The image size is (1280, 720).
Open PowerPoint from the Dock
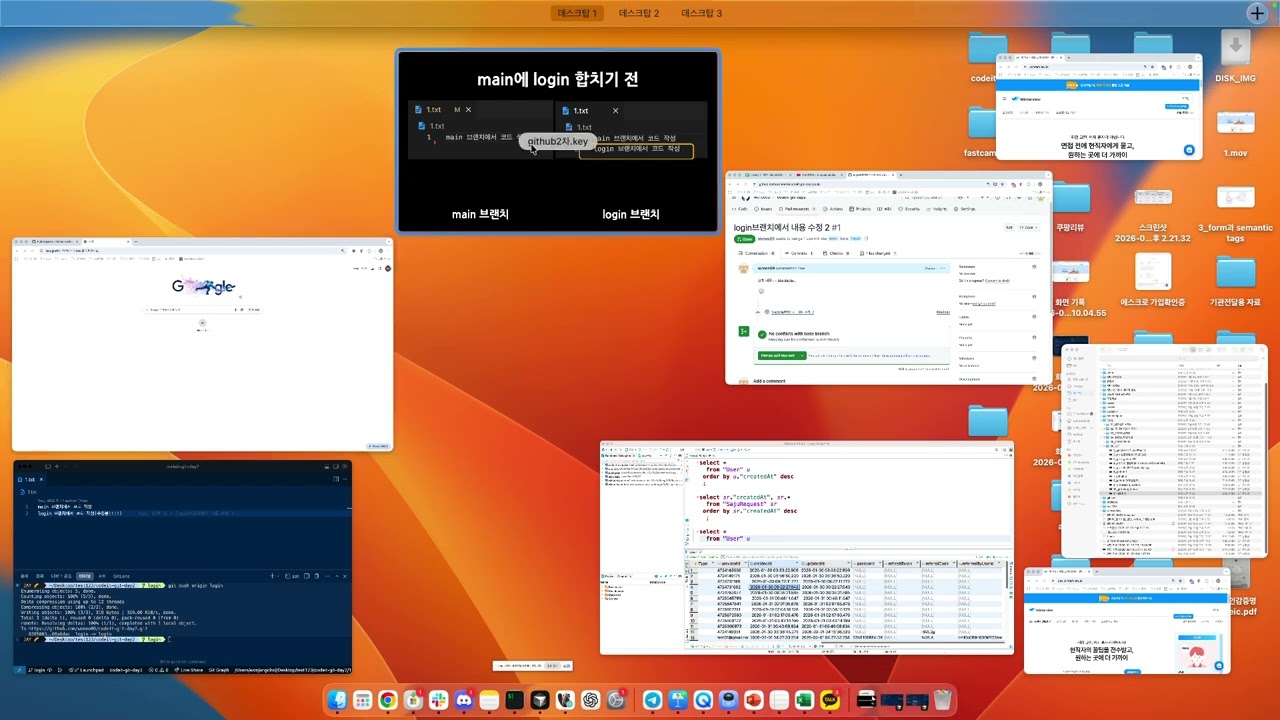(754, 701)
